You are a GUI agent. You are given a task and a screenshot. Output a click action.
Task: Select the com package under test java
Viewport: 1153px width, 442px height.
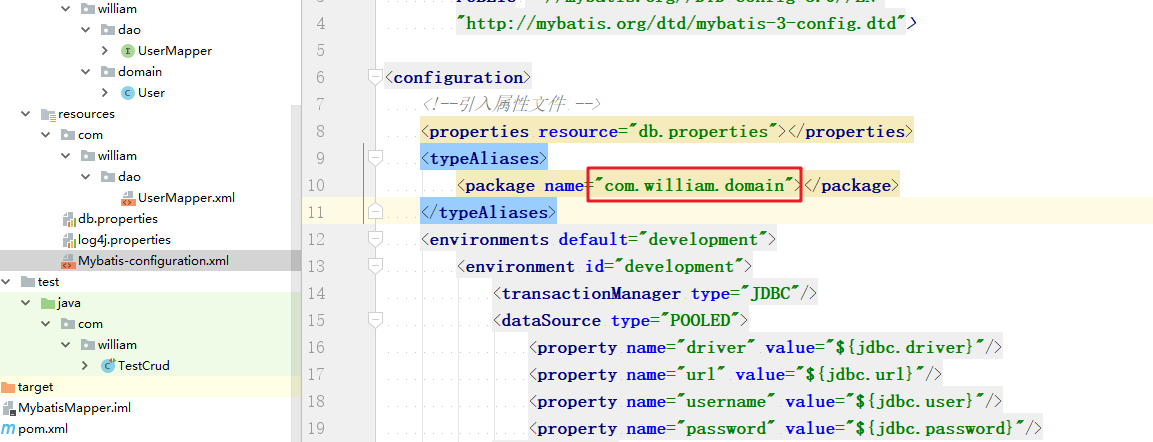tap(90, 324)
